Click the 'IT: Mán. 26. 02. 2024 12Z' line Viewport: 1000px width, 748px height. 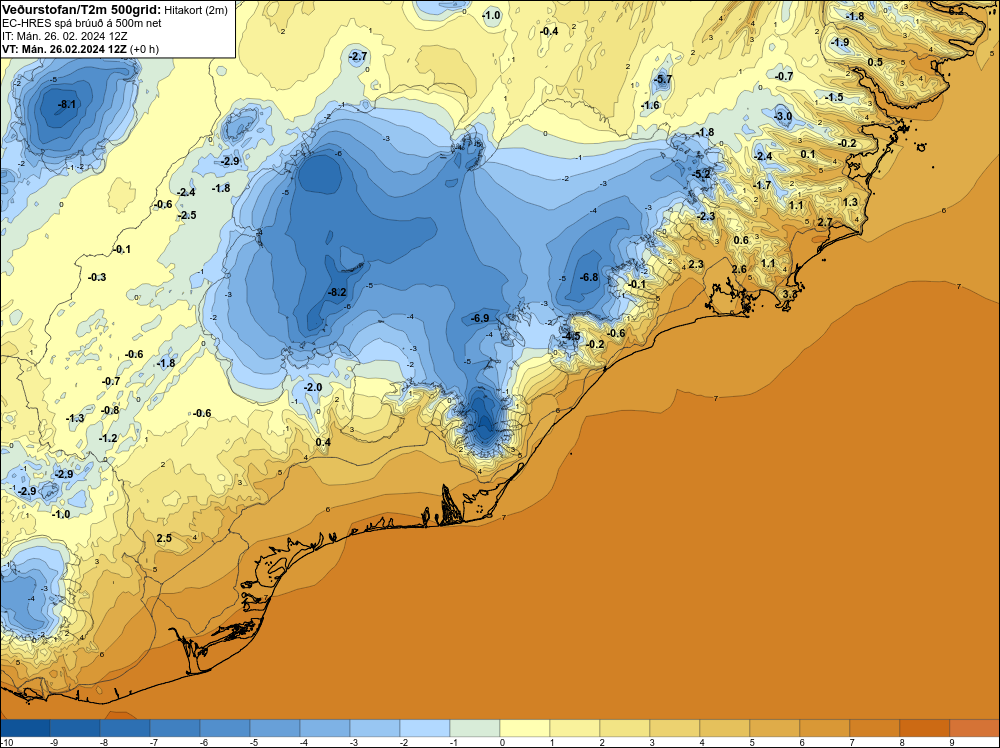(64, 36)
